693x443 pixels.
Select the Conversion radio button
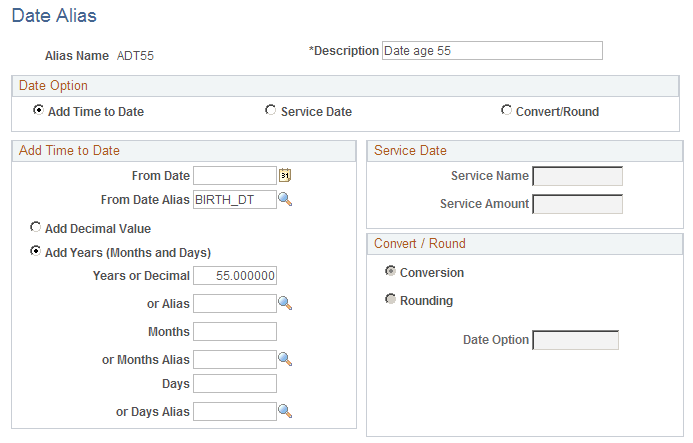pyautogui.click(x=390, y=272)
